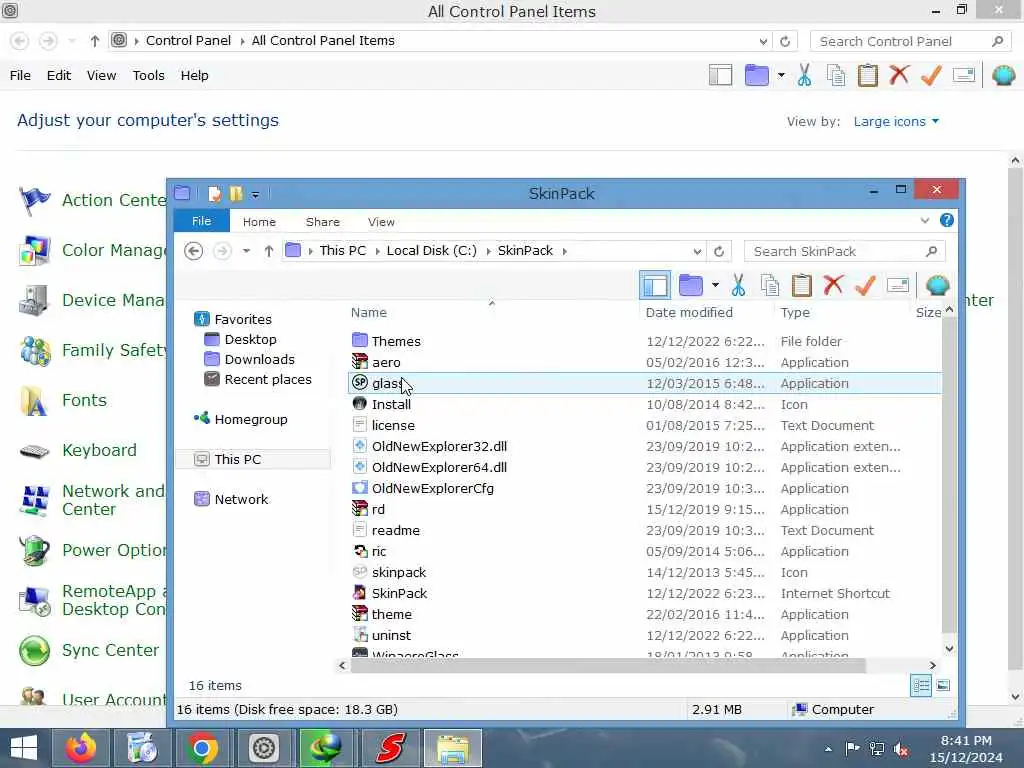Click the Rename icon in SkinPack toolbar

(x=898, y=285)
